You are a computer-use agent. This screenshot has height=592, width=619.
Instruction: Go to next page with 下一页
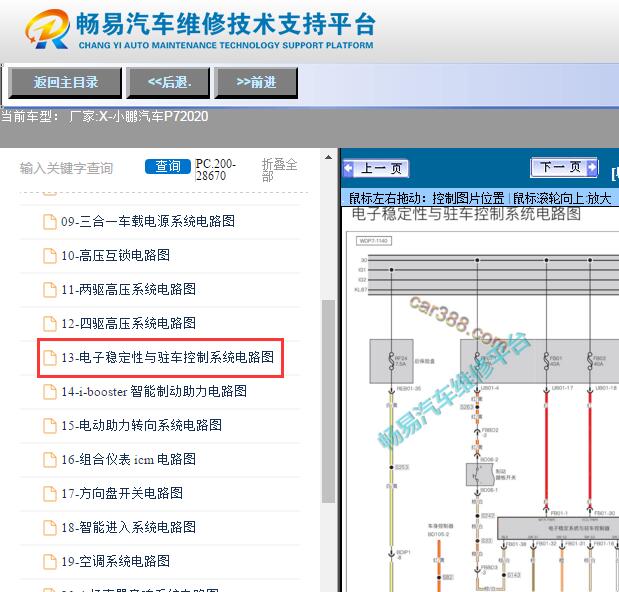coord(565,168)
